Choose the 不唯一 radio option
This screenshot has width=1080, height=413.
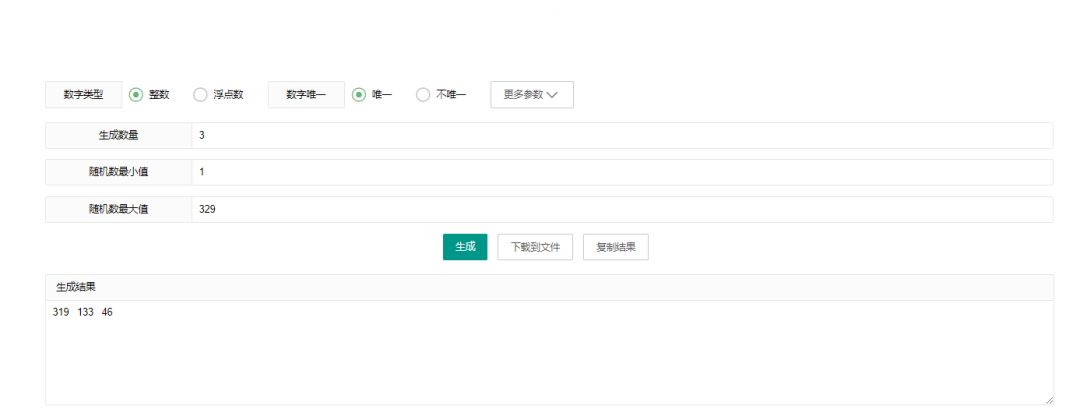(x=423, y=95)
